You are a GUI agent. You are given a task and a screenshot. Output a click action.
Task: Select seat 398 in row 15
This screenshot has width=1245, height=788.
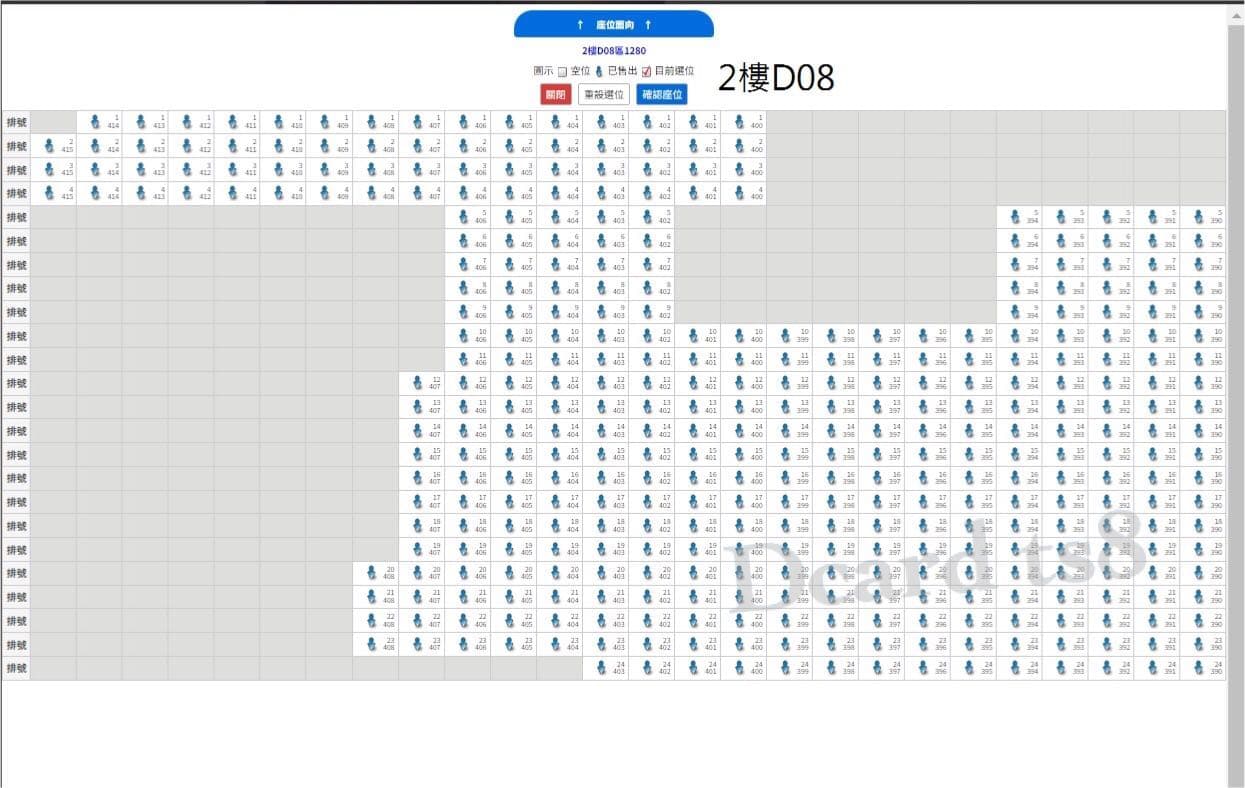836,455
